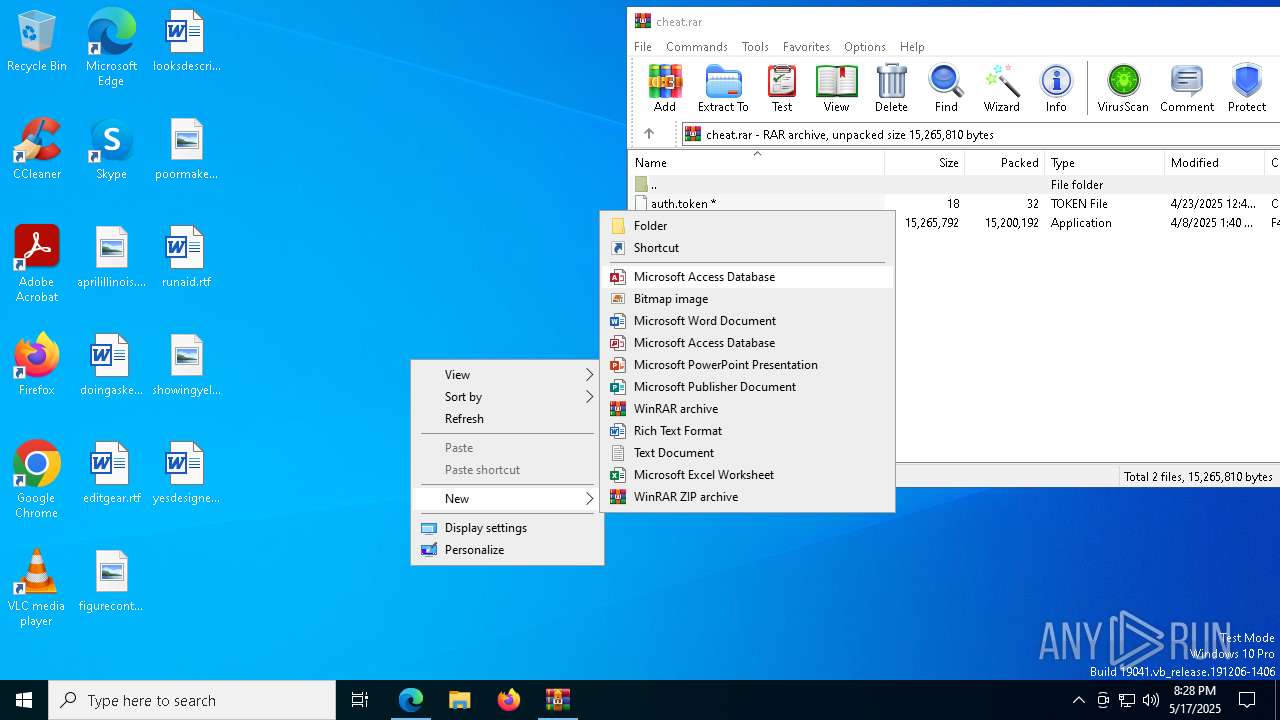
Task: Create a new Microsoft Excel Worksheet
Action: (747, 475)
